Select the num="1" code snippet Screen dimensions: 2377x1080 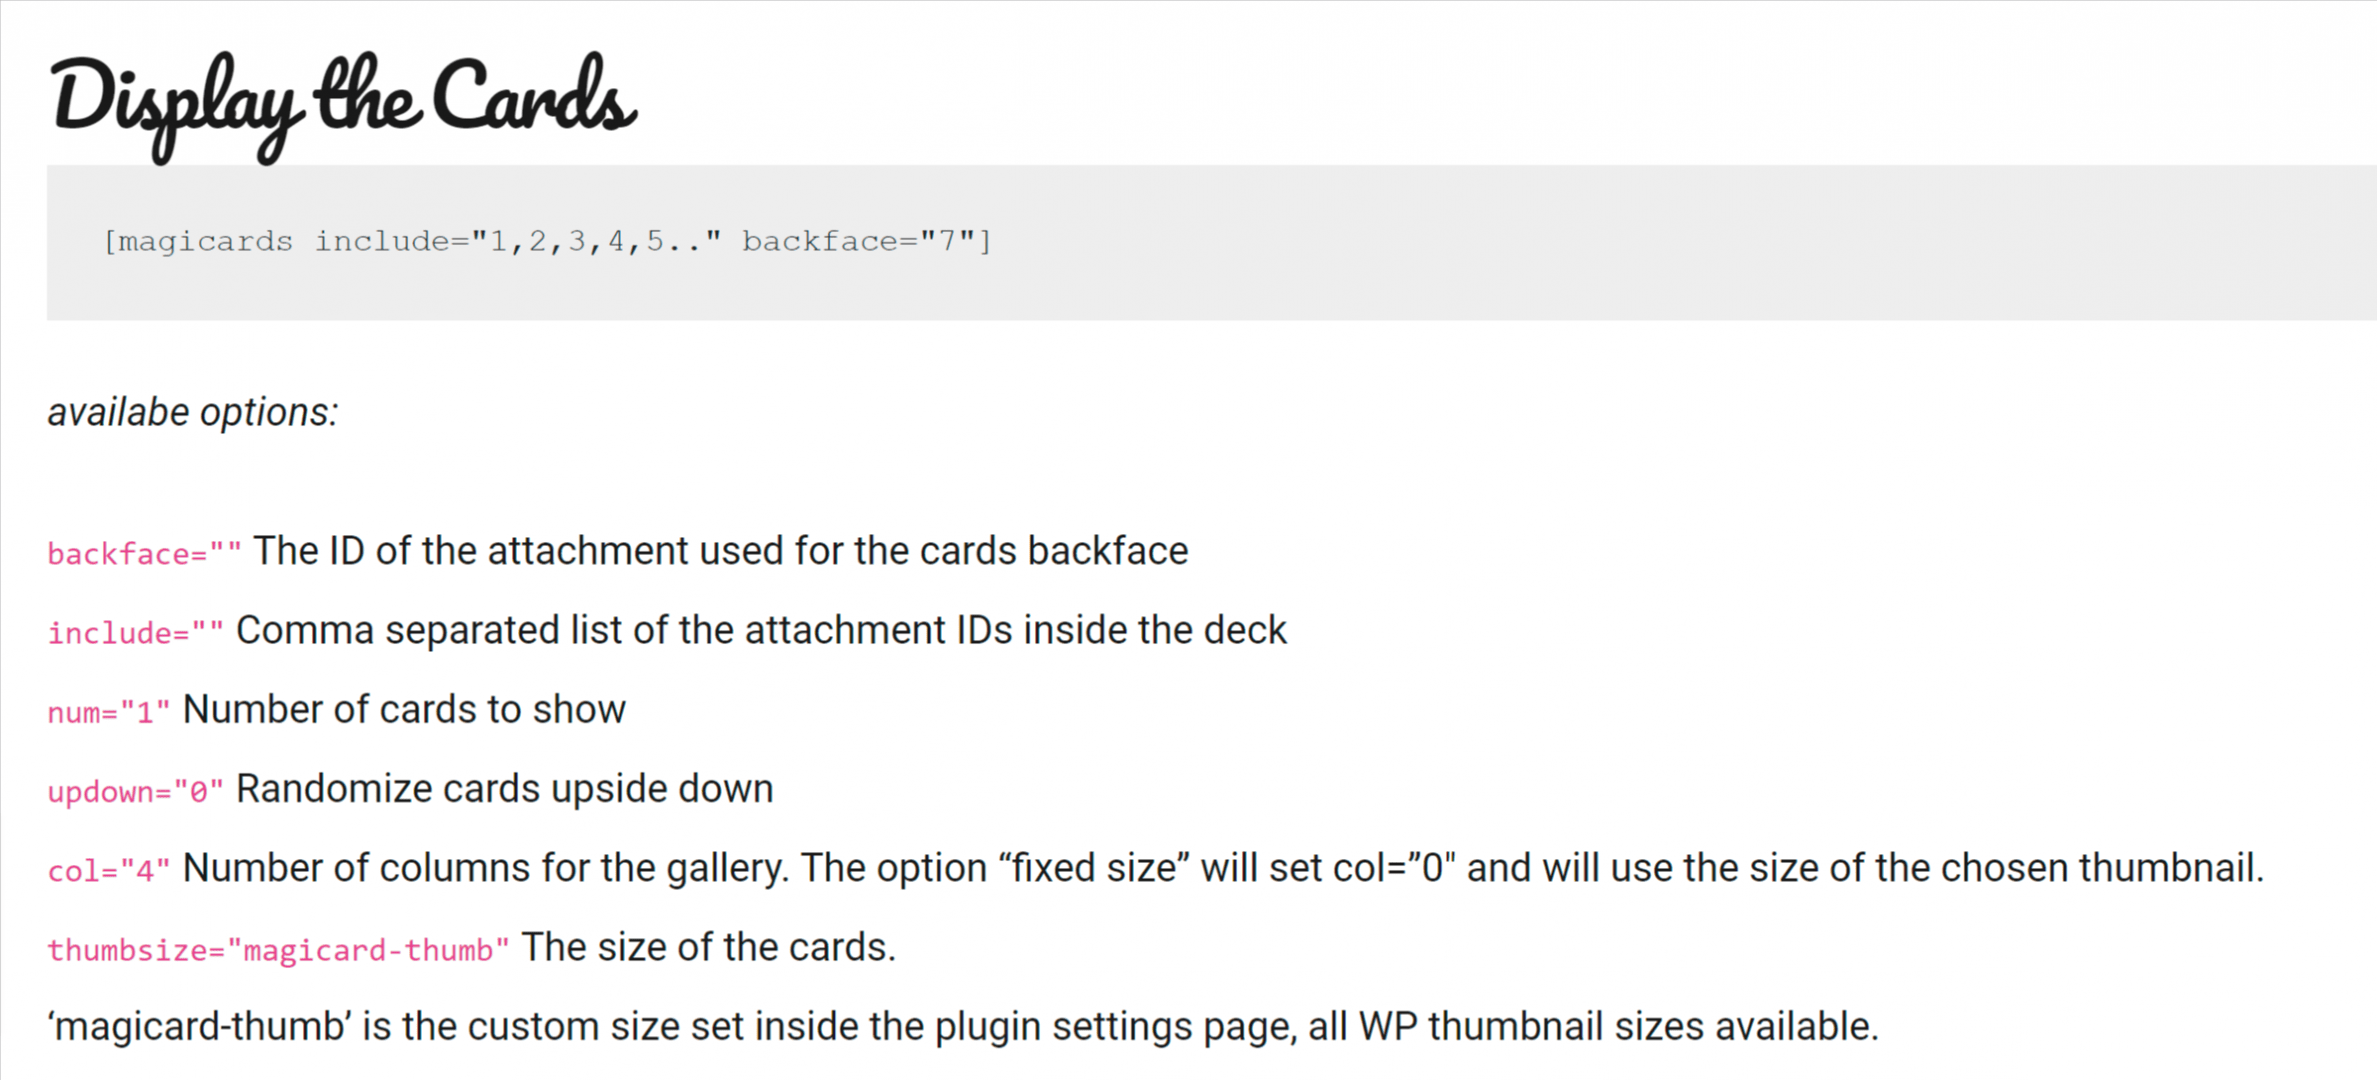point(109,712)
